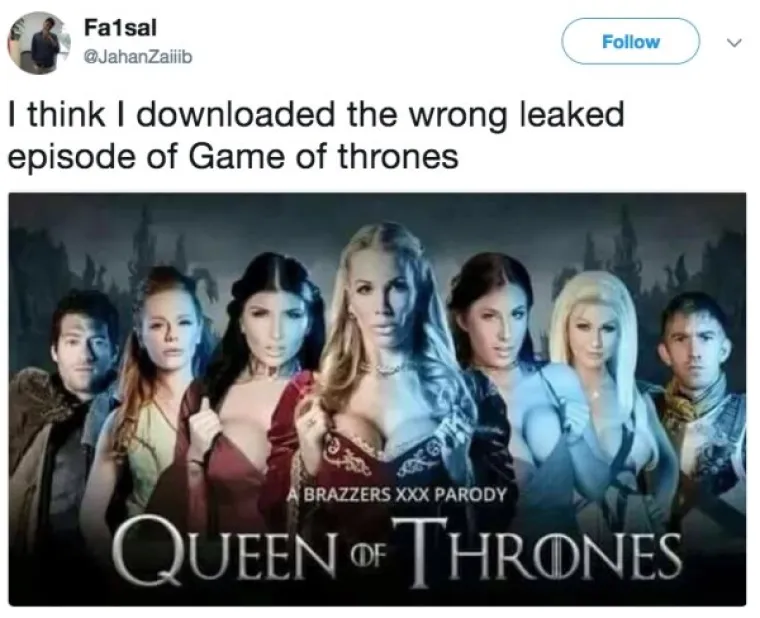The height and width of the screenshot is (618, 760).
Task: Open the attached Queen of Thrones image
Action: pos(377,399)
